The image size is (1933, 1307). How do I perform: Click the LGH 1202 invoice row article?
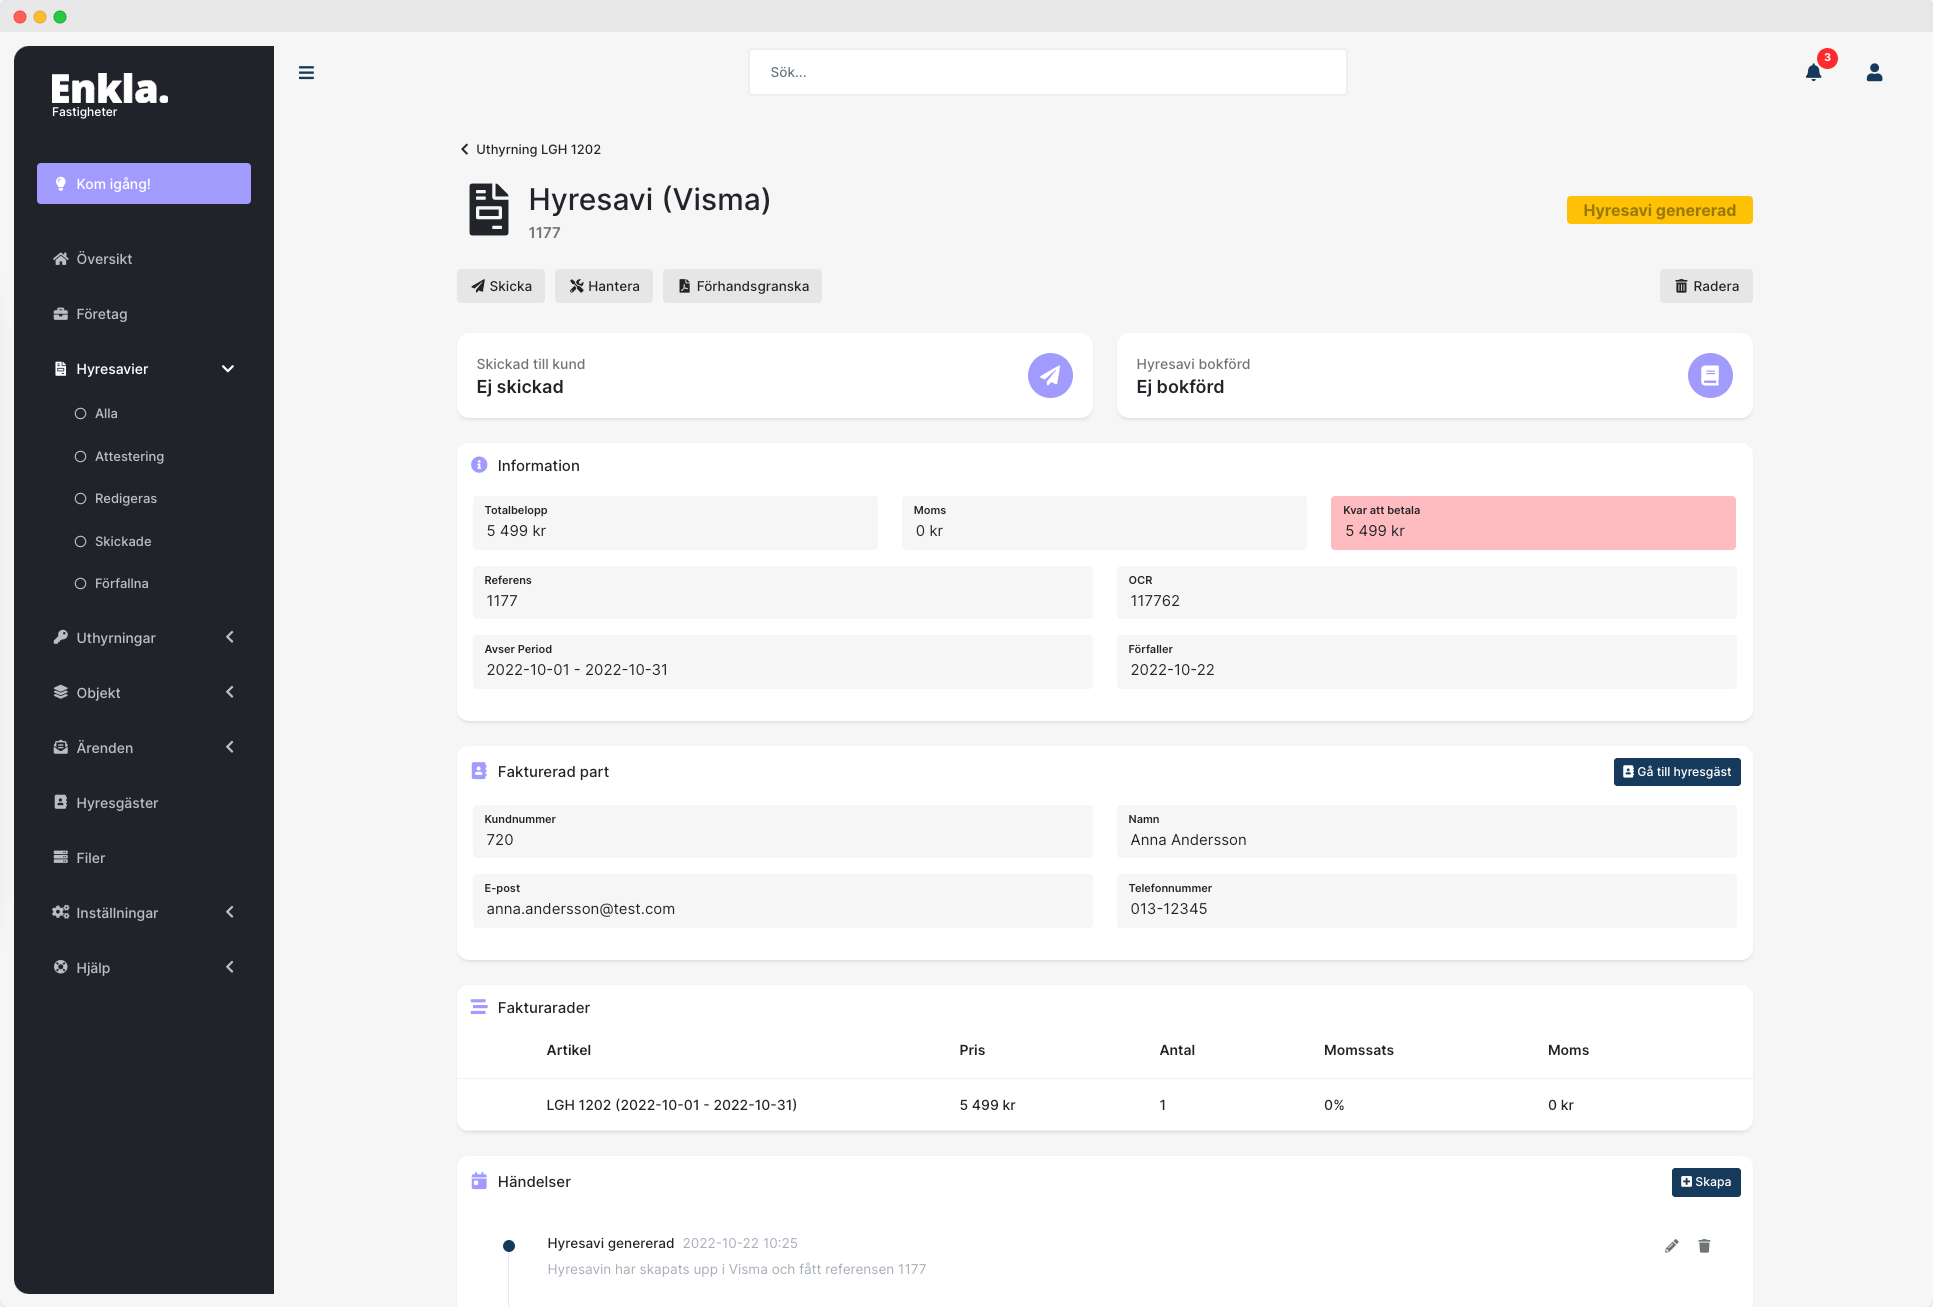pyautogui.click(x=671, y=1105)
